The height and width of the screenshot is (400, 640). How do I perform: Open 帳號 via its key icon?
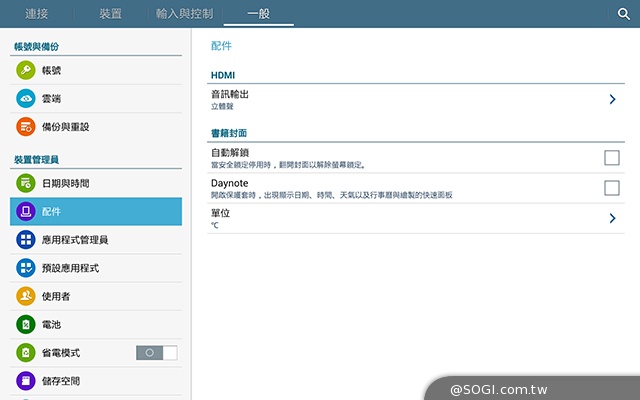(x=26, y=71)
